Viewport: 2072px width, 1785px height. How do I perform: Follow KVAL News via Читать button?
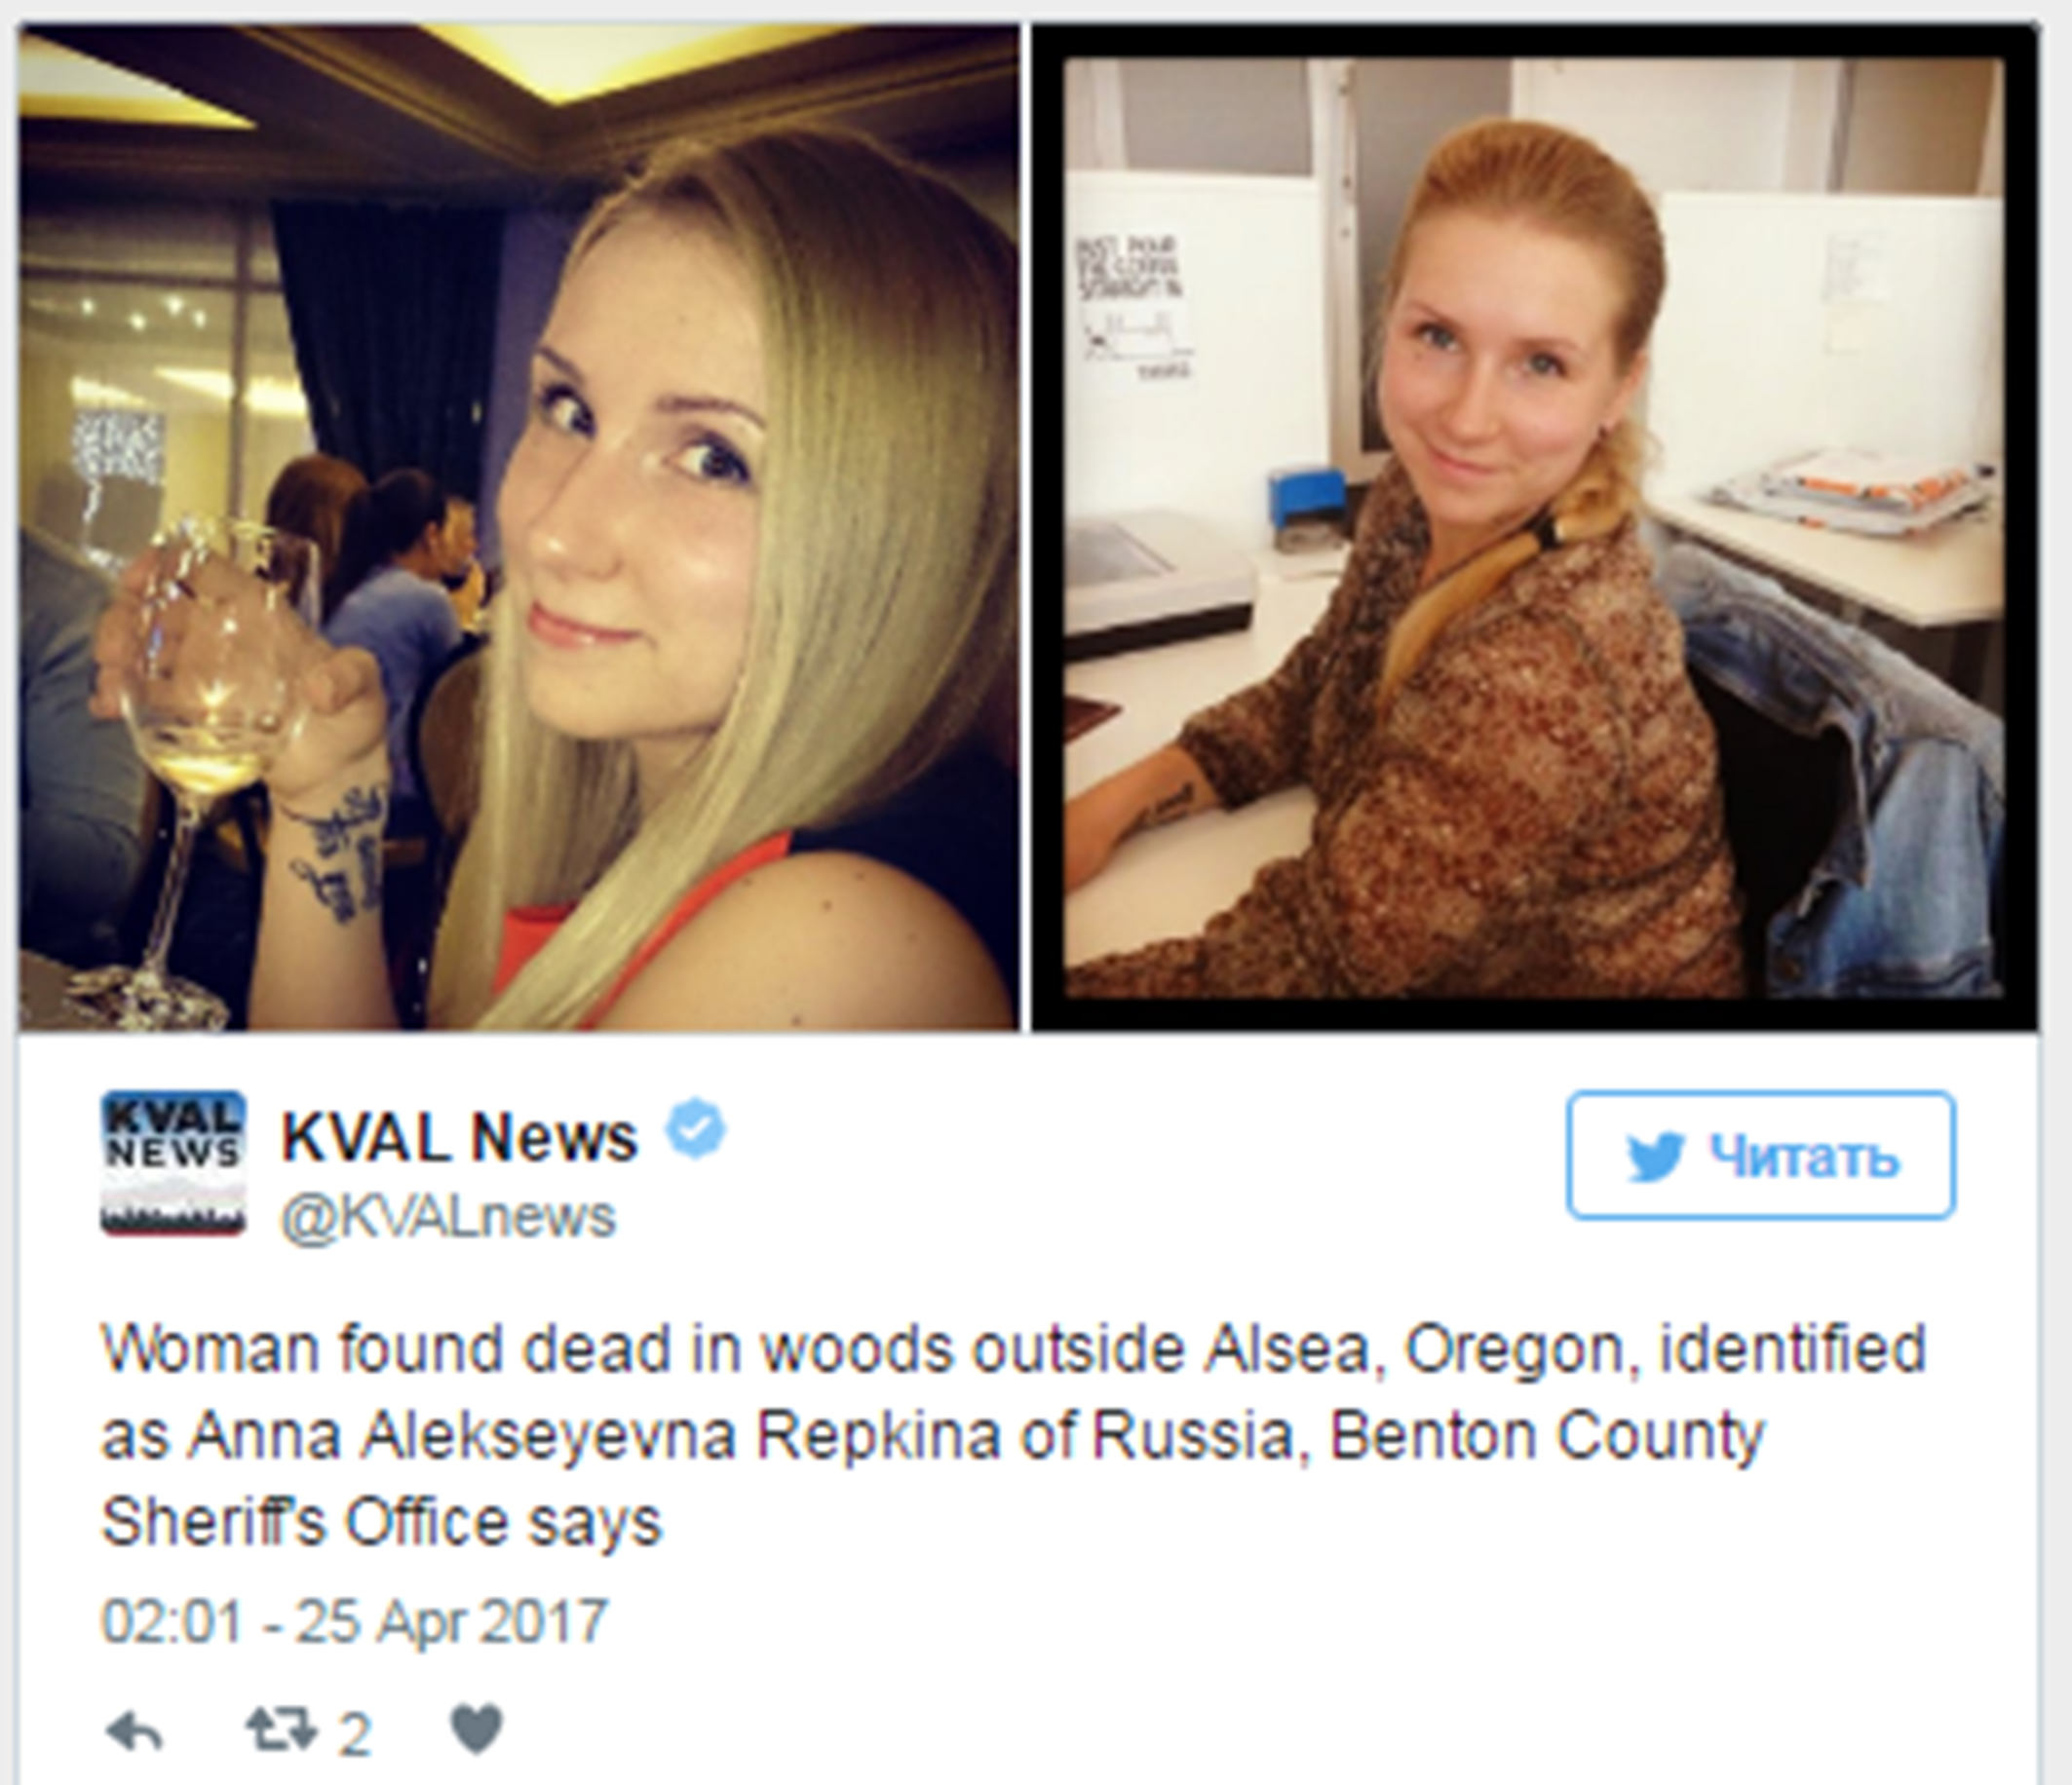click(x=1760, y=1155)
